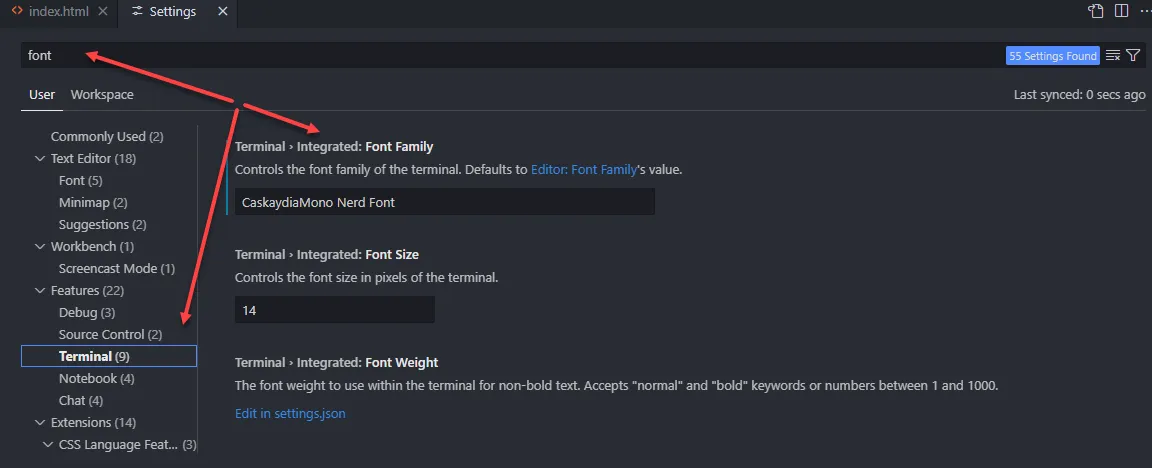This screenshot has height=468, width=1152.
Task: Collapse the Features settings group
Action: 40,291
